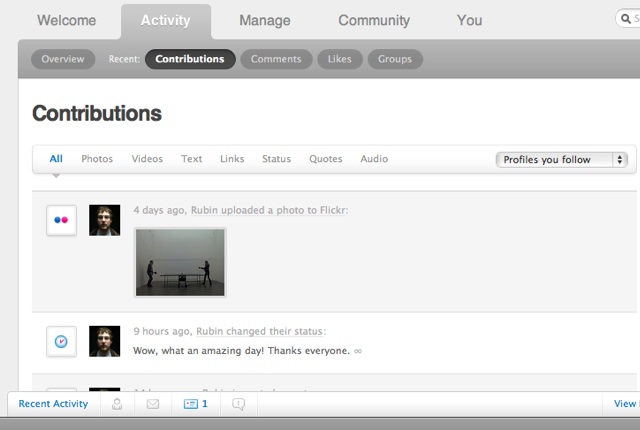The width and height of the screenshot is (640, 430).
Task: Open the Community tab
Action: [374, 20]
